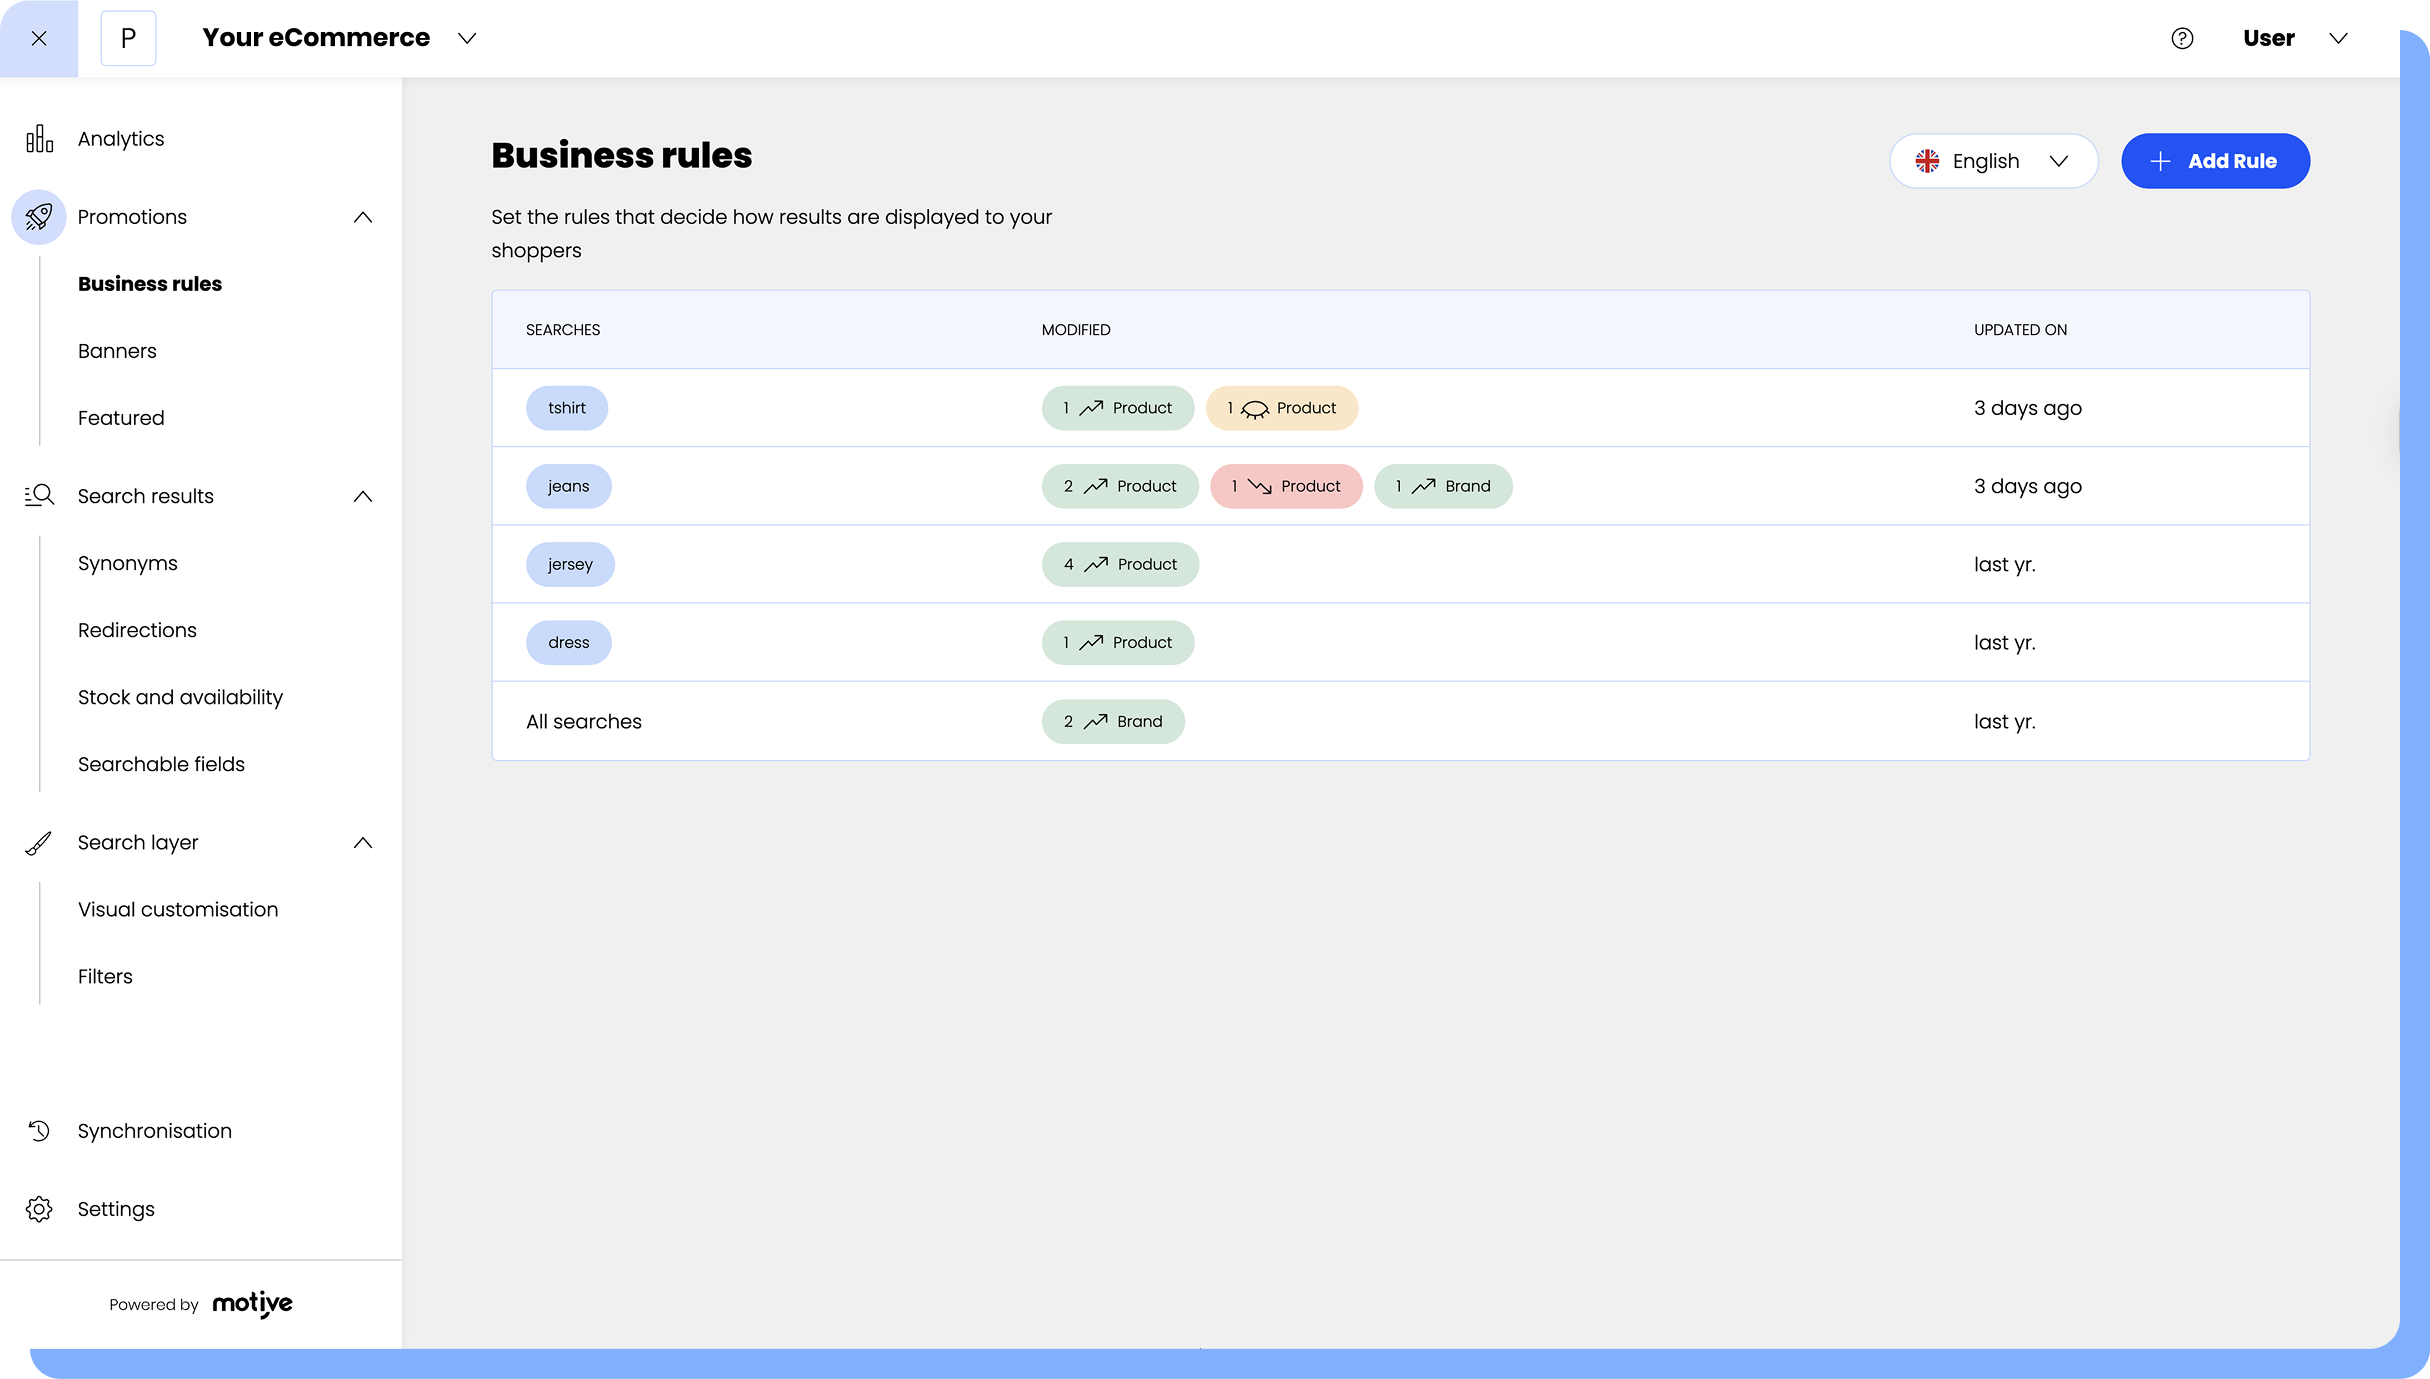Open the English language dropdown

pyautogui.click(x=1993, y=161)
